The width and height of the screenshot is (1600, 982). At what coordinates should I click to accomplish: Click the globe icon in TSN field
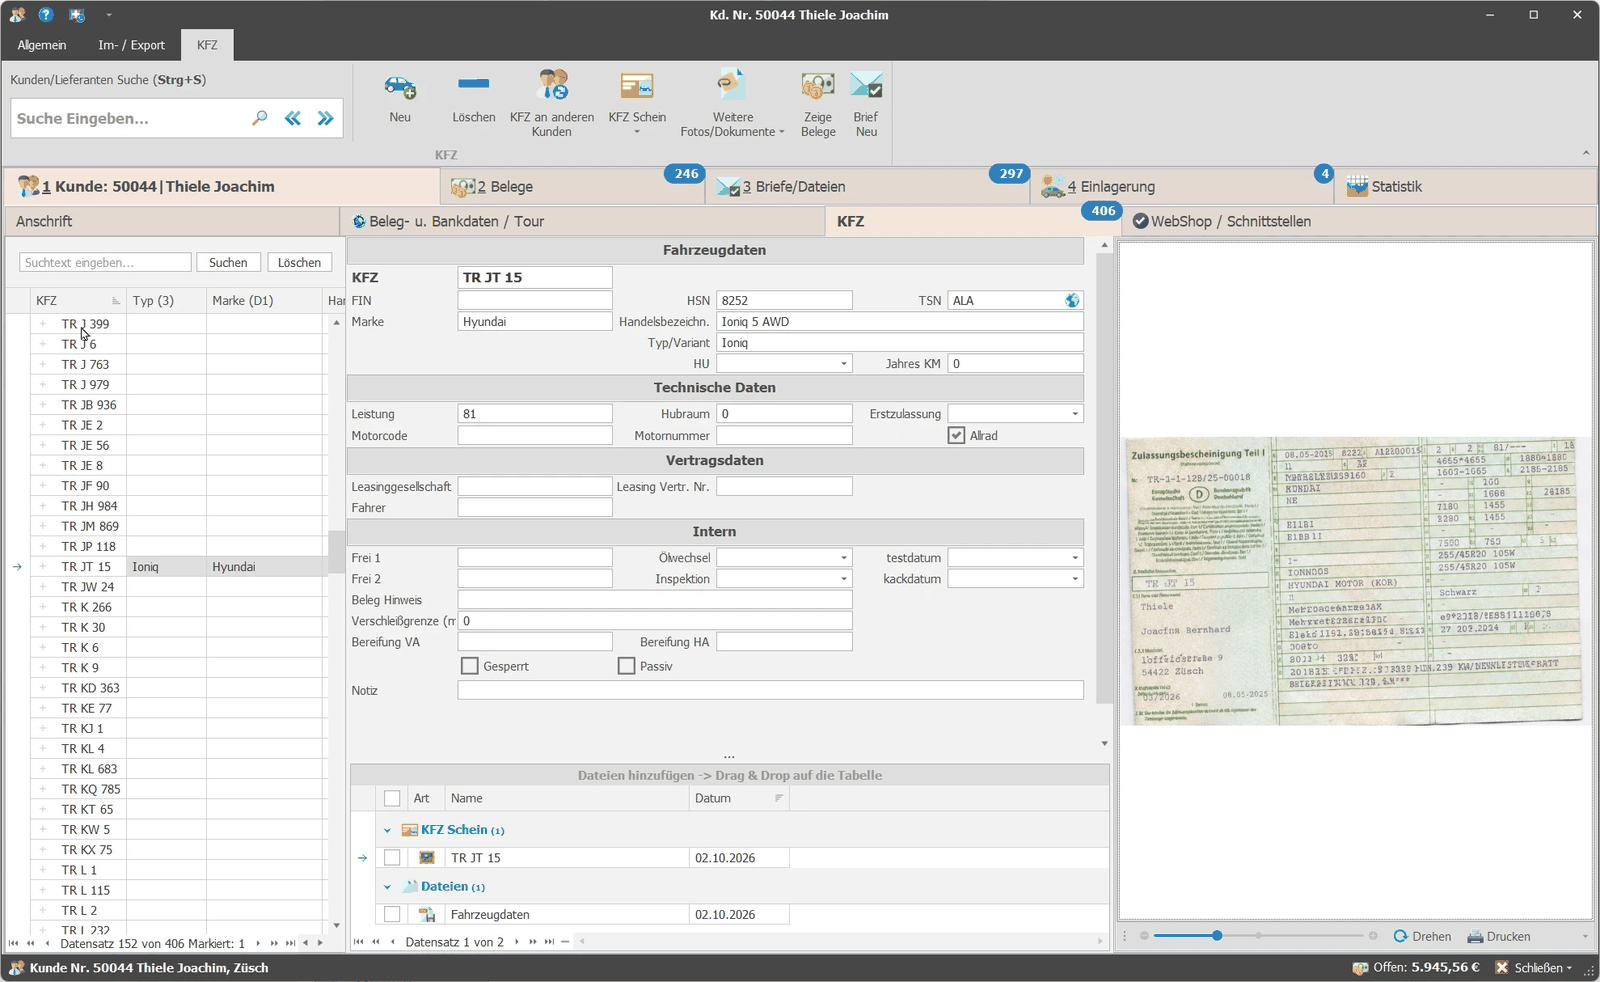(1072, 300)
